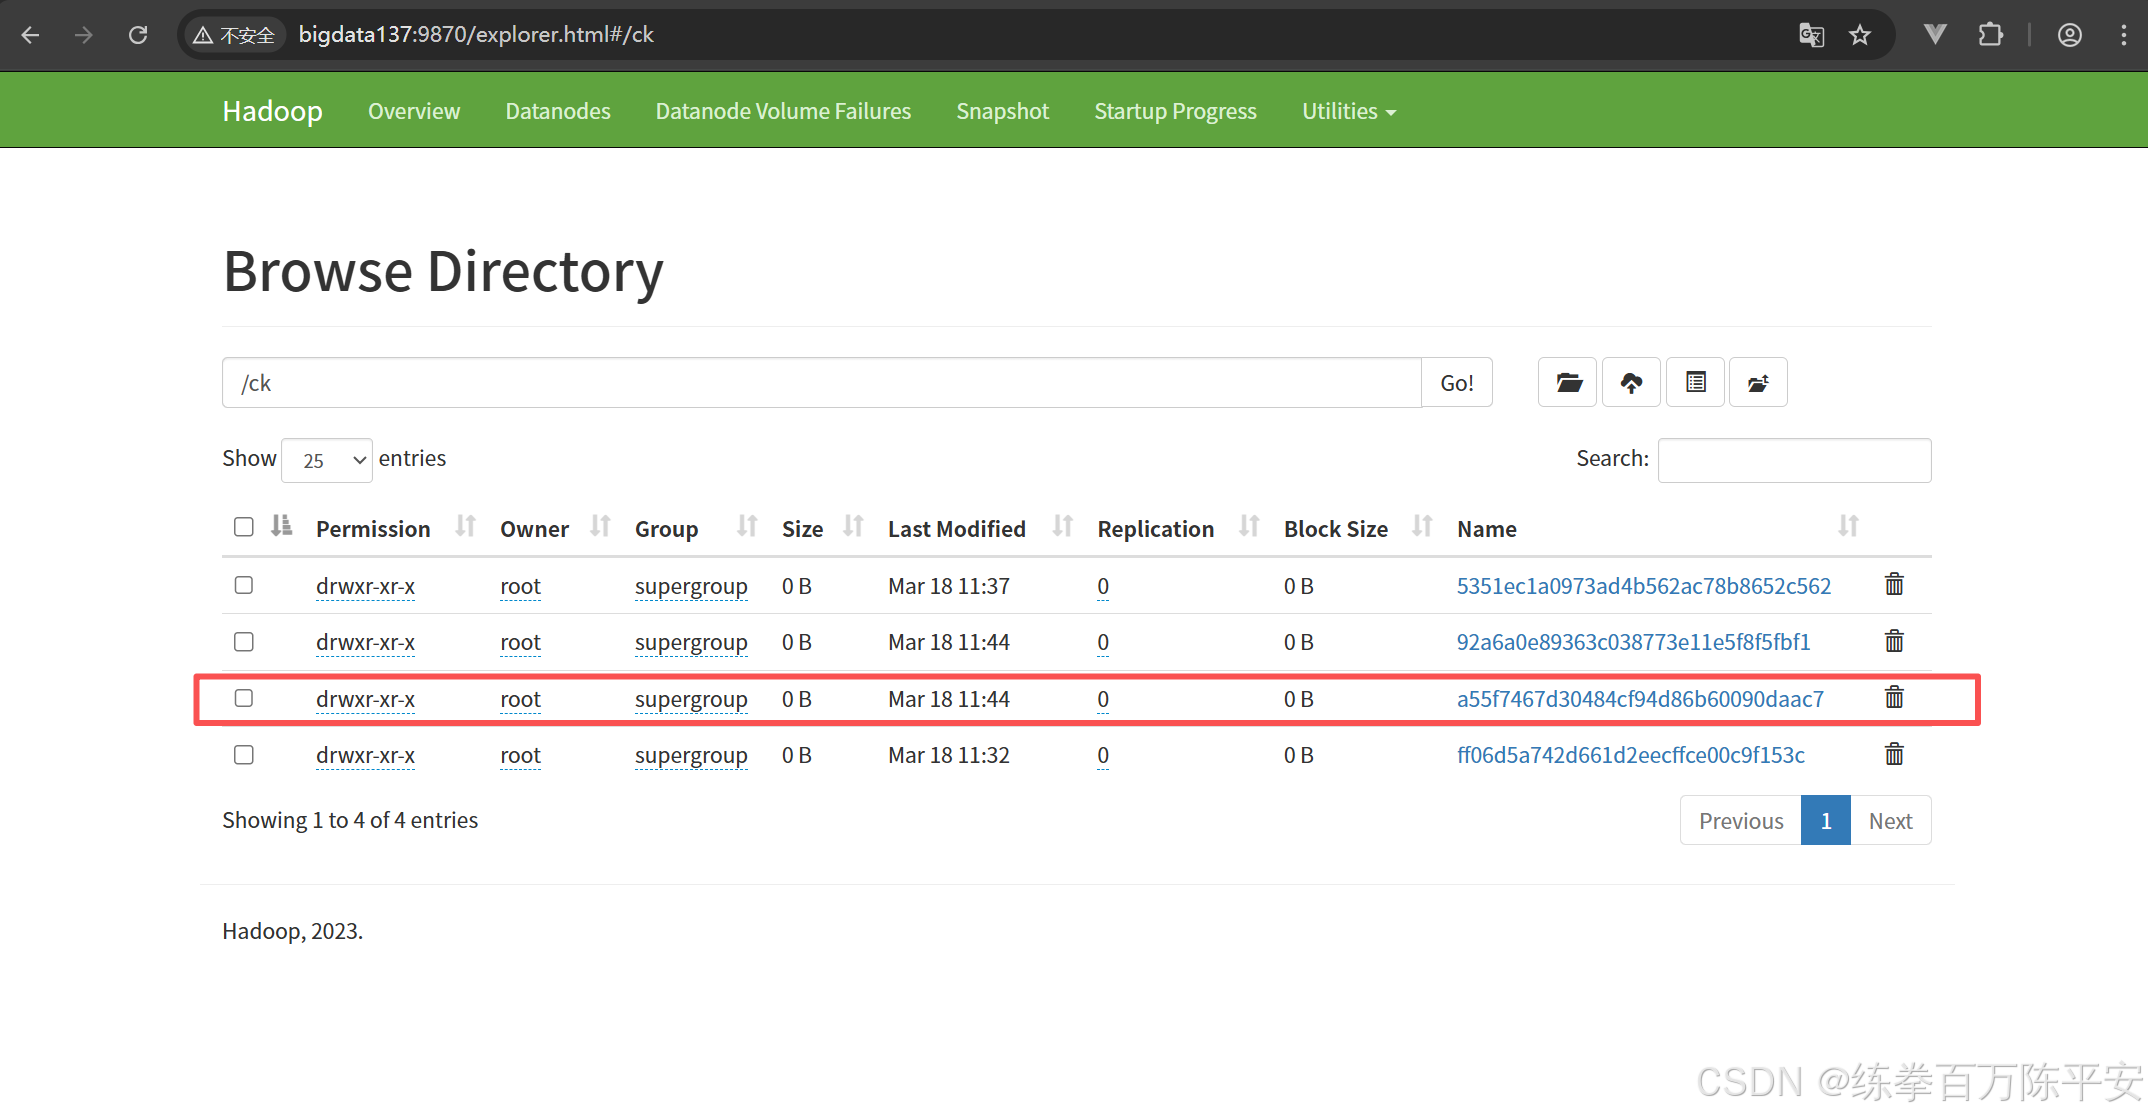Check the box for ff06d5a742d6 row

click(x=244, y=755)
